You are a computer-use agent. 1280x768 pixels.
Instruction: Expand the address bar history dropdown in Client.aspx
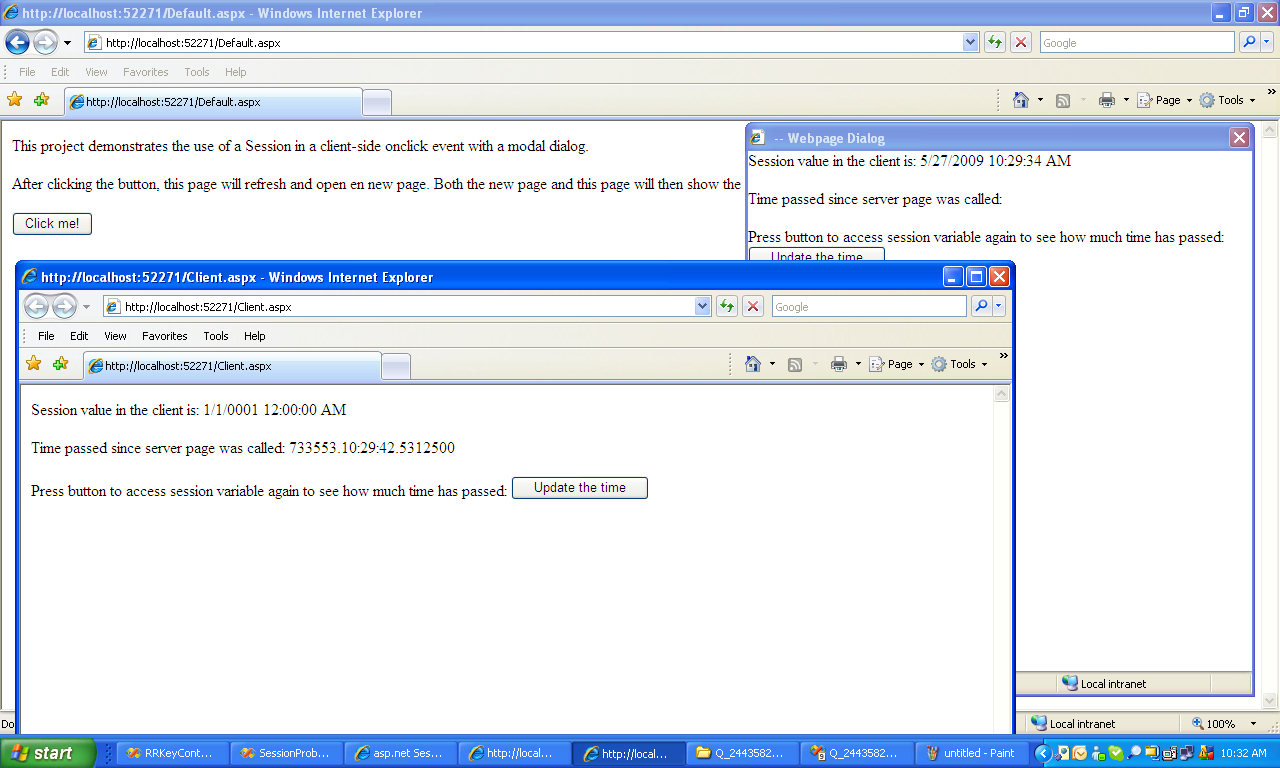pyautogui.click(x=703, y=306)
